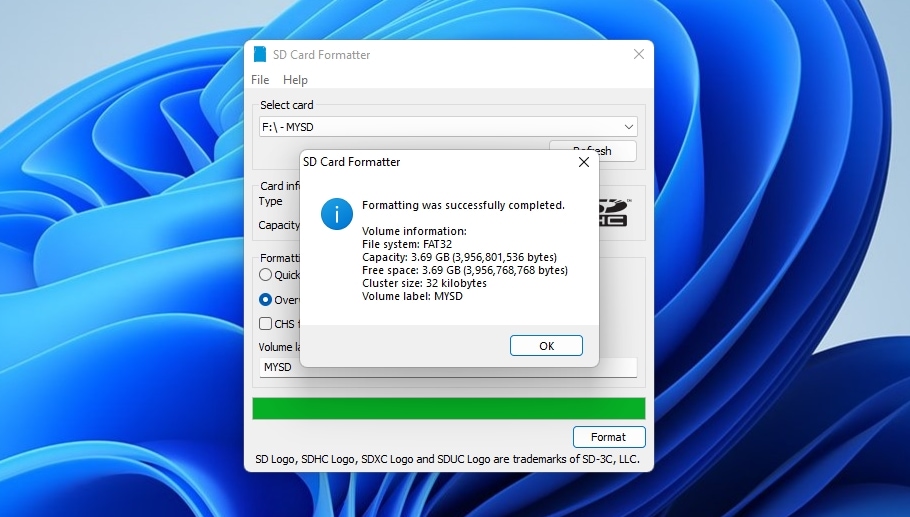Click the blue information icon in dialog

pos(337,214)
